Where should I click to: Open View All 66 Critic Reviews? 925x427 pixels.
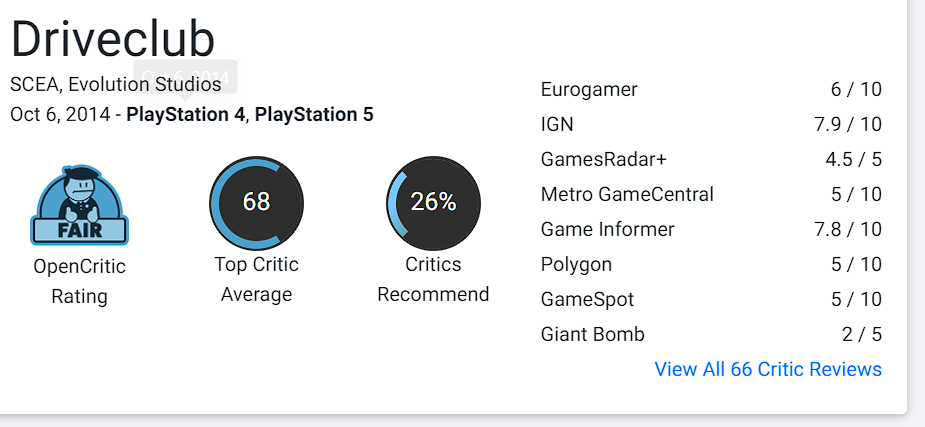(x=768, y=369)
